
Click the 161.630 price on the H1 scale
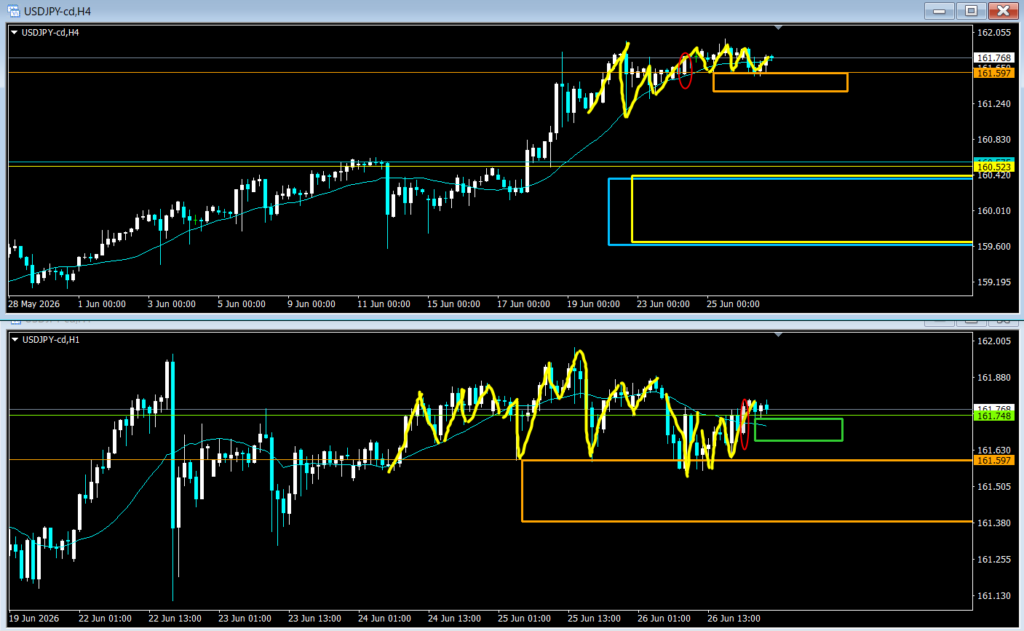[994, 450]
